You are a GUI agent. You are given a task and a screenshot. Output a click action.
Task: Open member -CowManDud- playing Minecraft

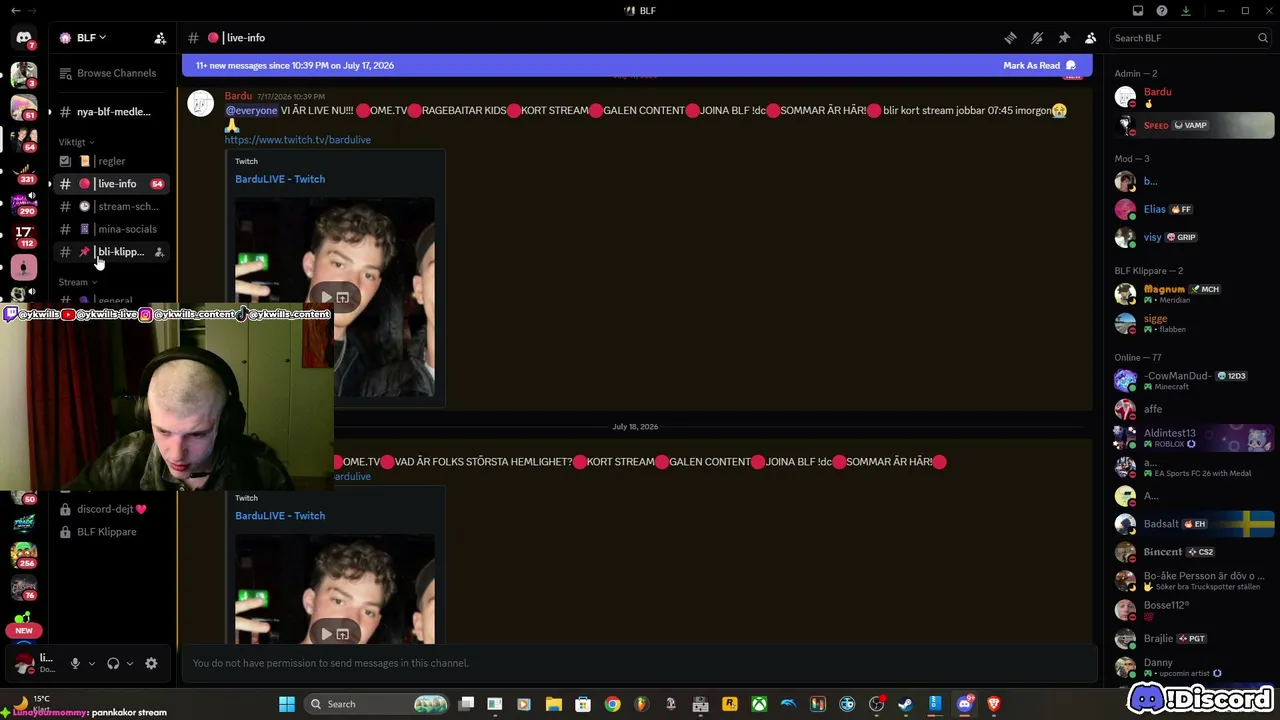tap(1194, 380)
